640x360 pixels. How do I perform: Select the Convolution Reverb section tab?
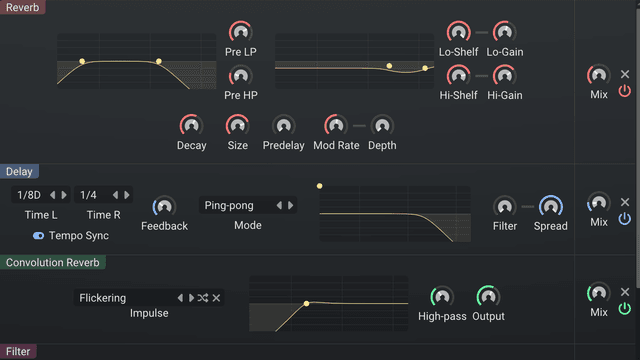click(53, 262)
